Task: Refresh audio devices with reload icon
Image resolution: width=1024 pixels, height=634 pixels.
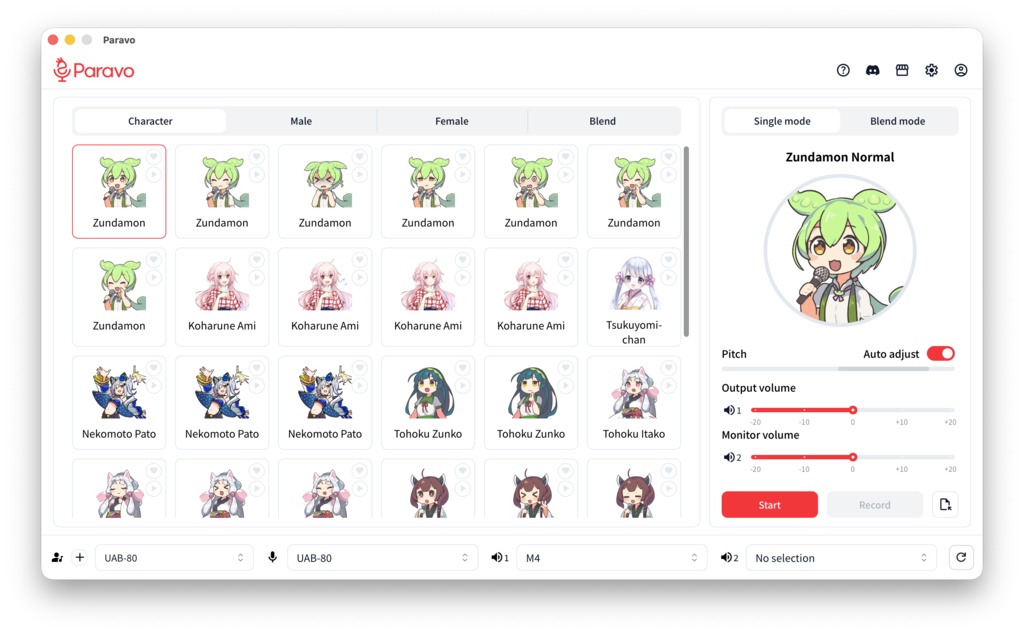Action: [961, 557]
